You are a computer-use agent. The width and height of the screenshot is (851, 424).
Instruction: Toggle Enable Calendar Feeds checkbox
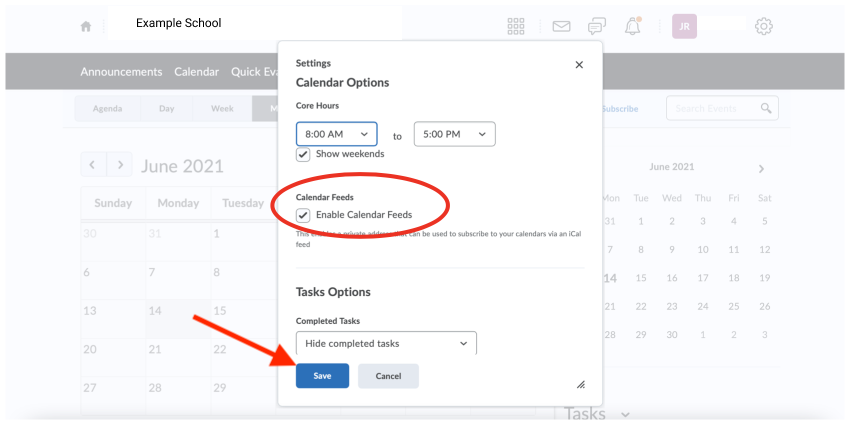(x=303, y=215)
